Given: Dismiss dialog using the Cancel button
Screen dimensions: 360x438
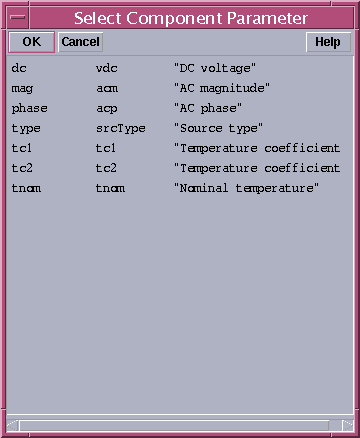Looking at the screenshot, I should coord(80,42).
